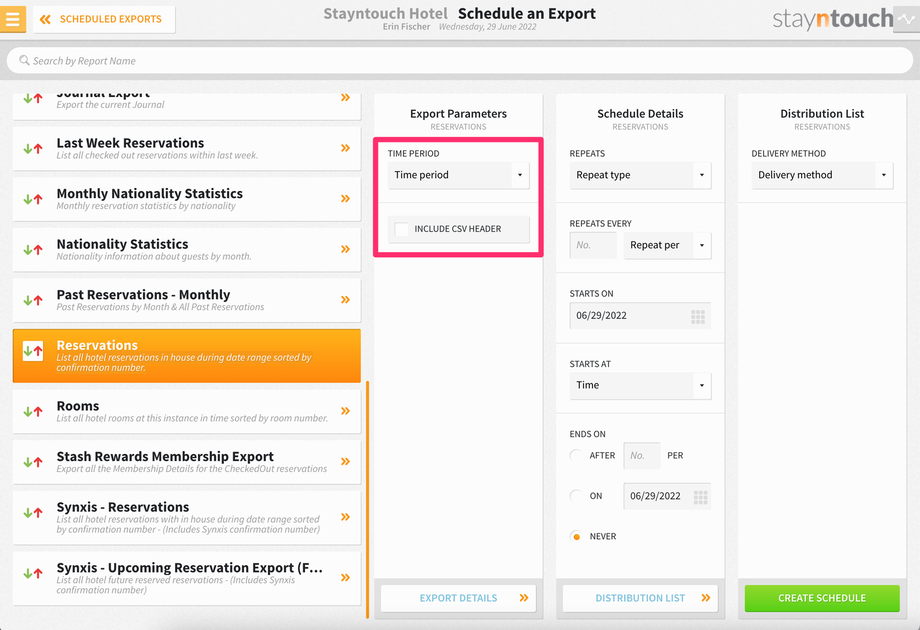Select the Stash Rewards Membership Export report
This screenshot has height=630, width=920.
(x=187, y=462)
